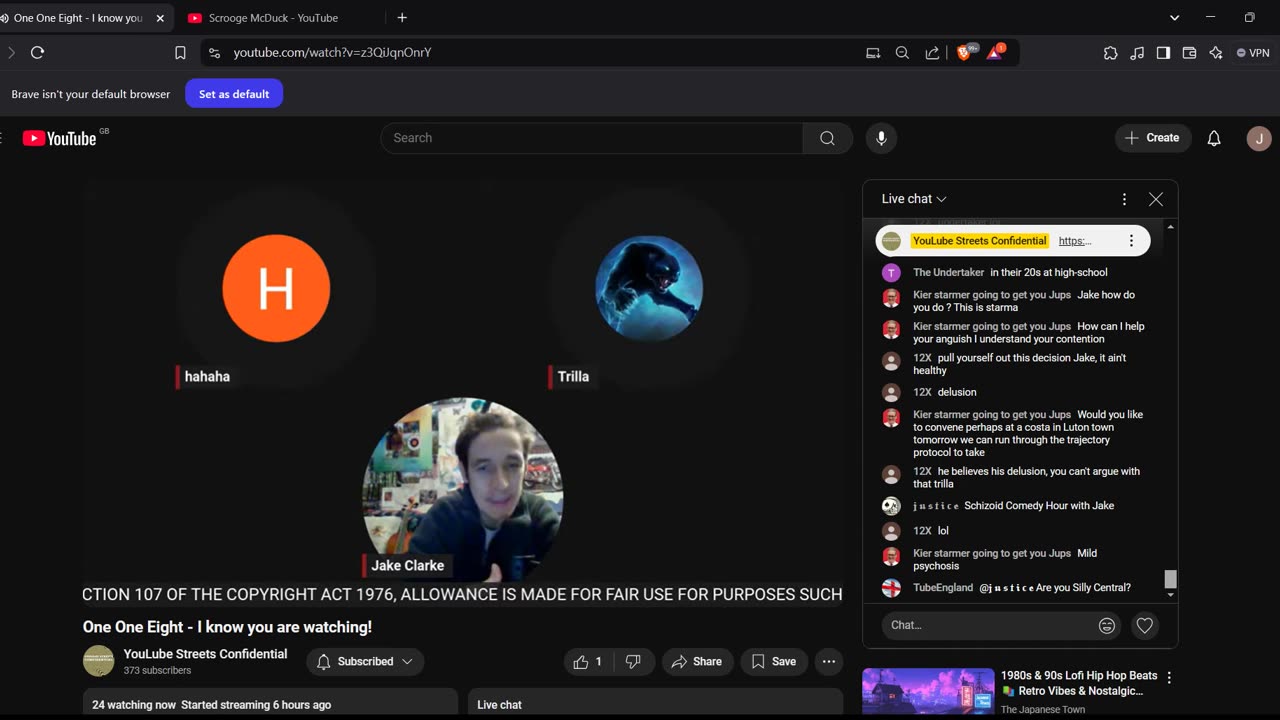
Task: Open YouLube Streets Confidential channel name
Action: click(205, 654)
